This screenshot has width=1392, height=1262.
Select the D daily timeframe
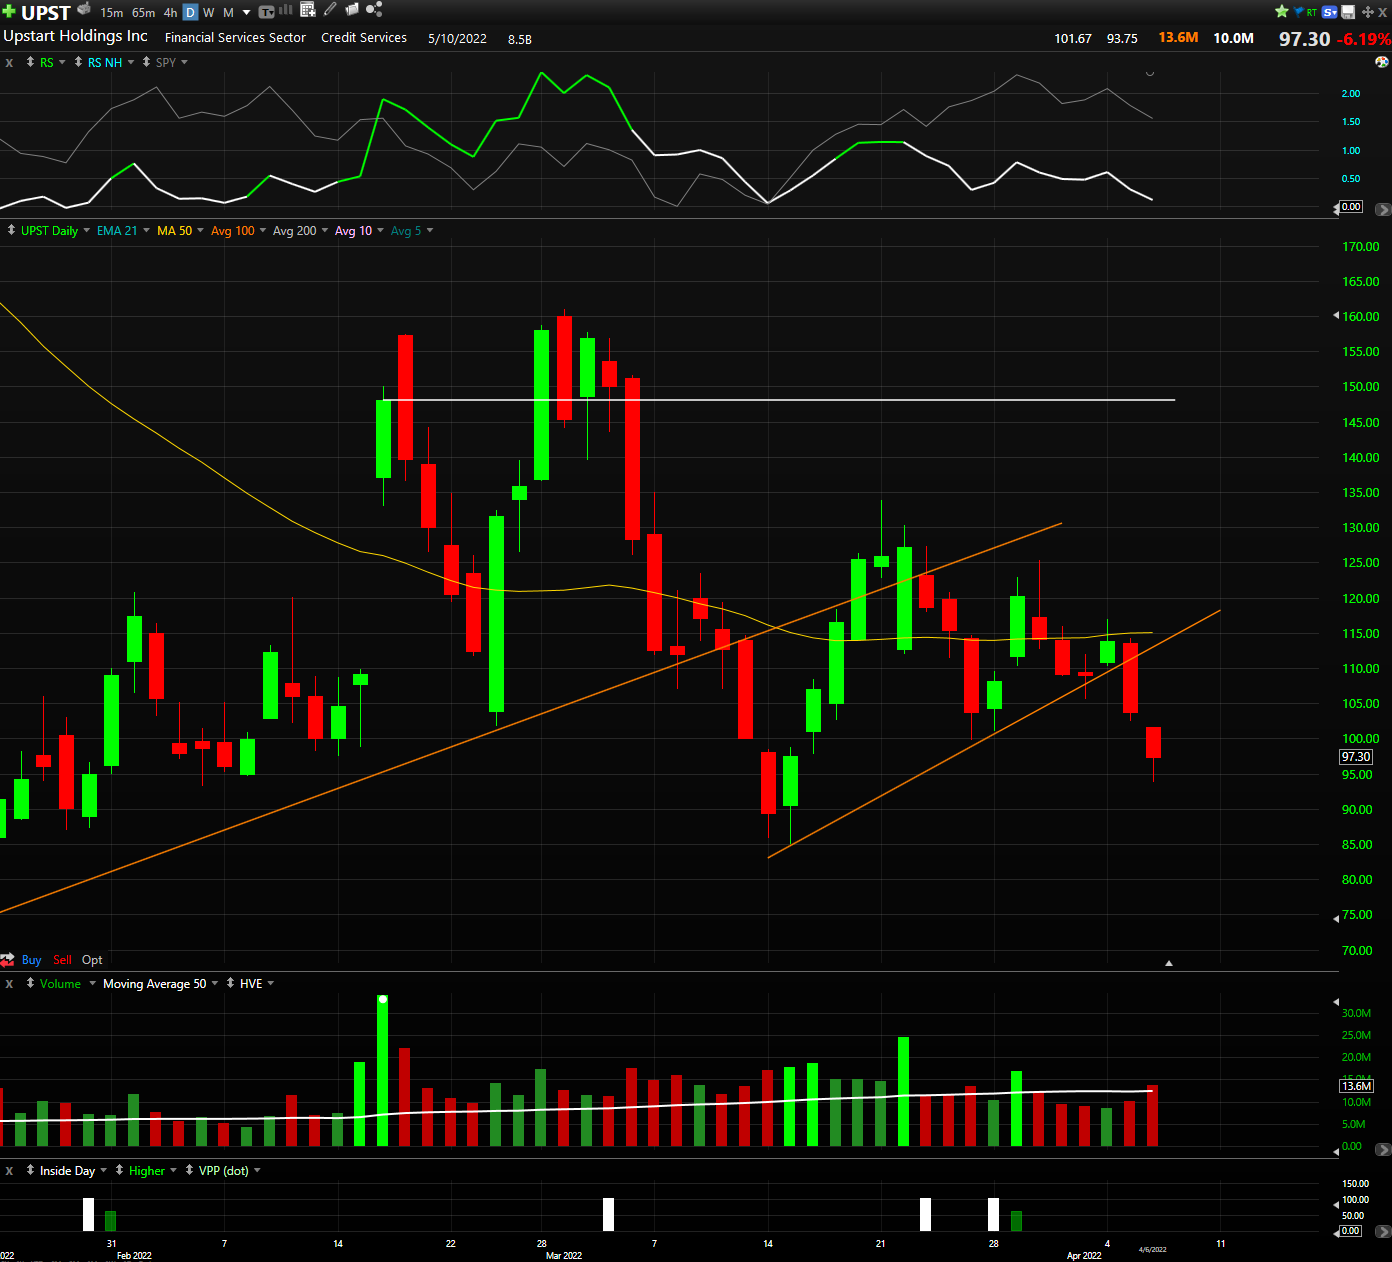coord(190,13)
